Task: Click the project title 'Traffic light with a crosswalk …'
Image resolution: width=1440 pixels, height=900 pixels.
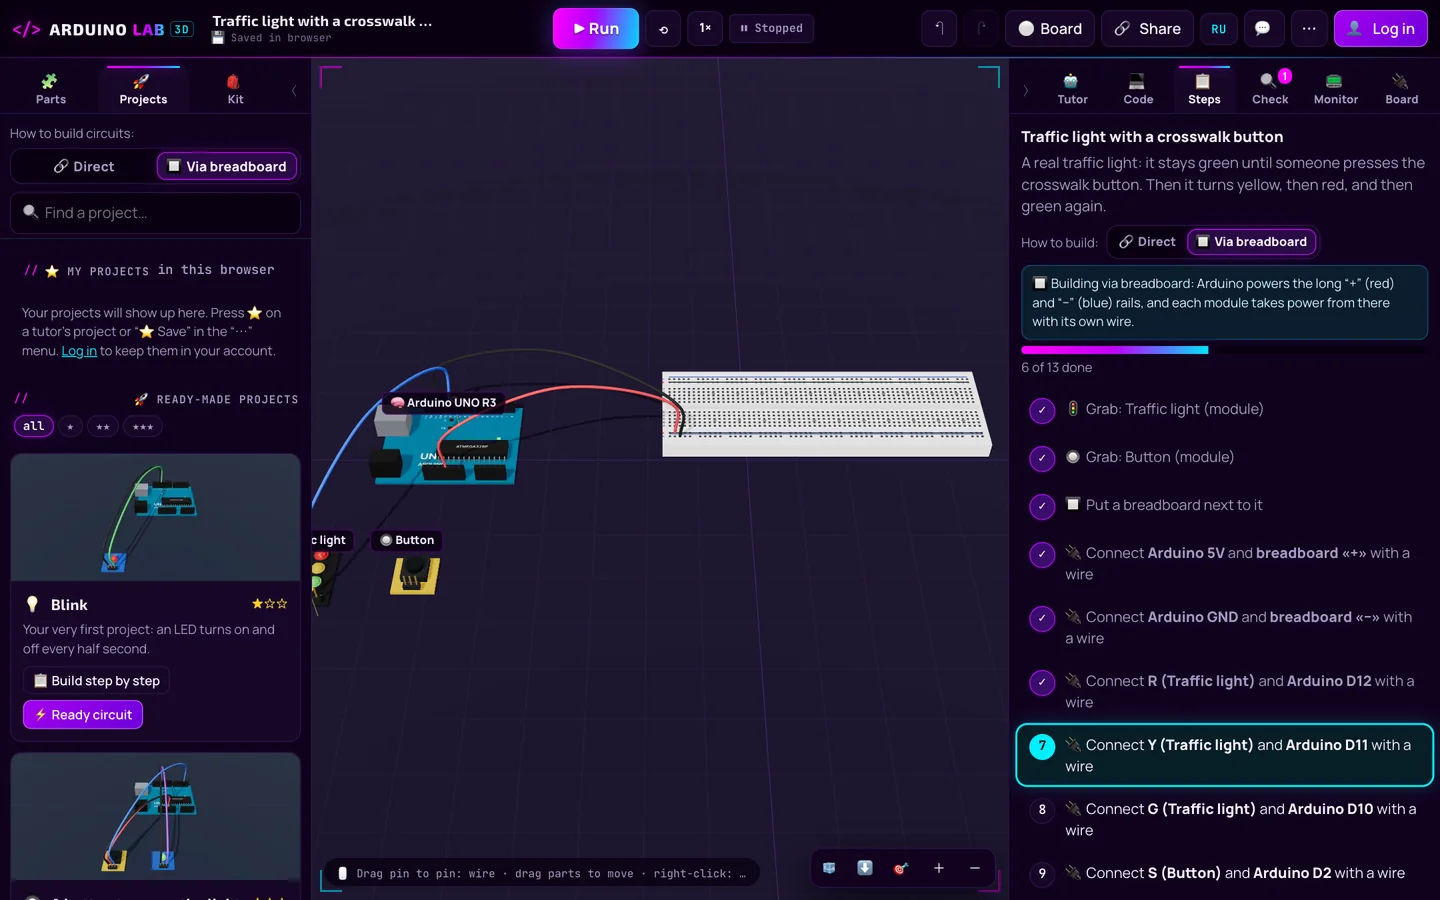Action: [x=322, y=21]
